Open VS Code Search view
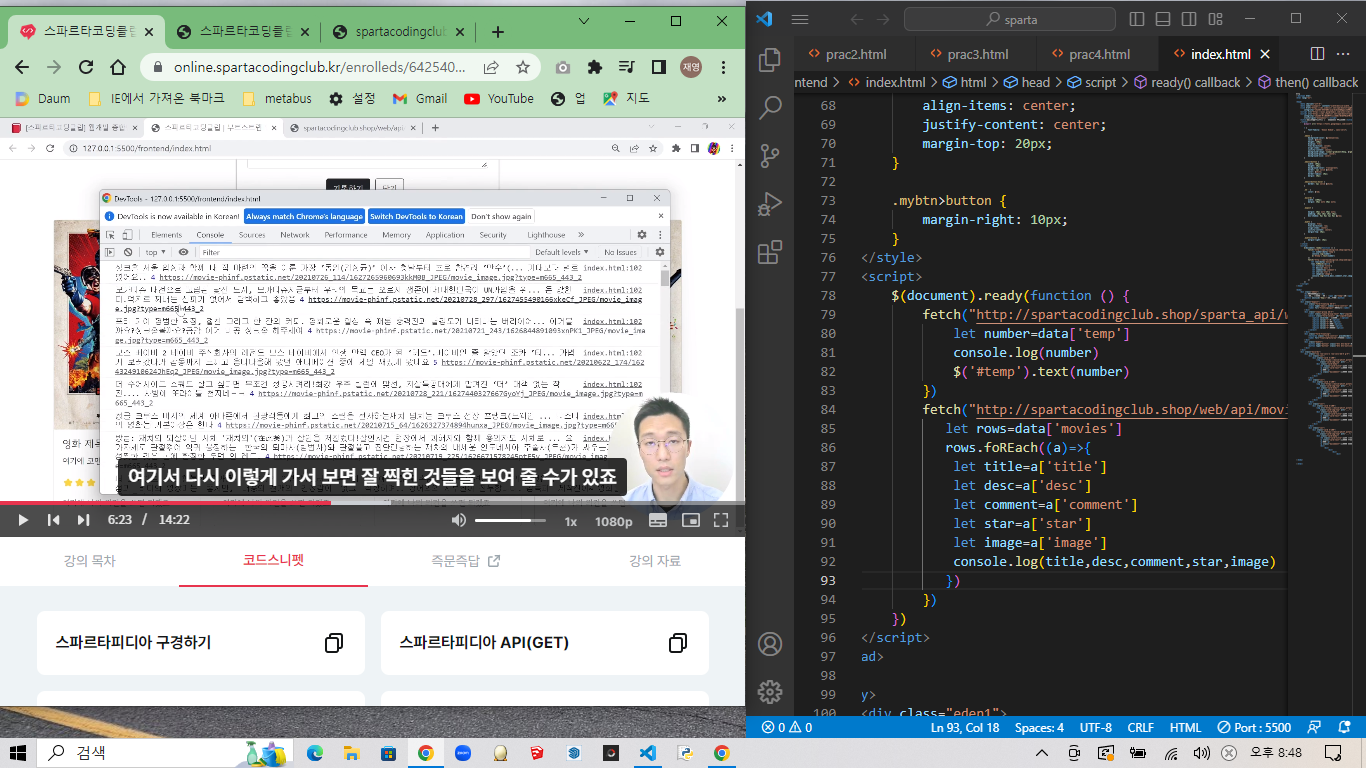This screenshot has width=1366, height=768. [x=770, y=108]
